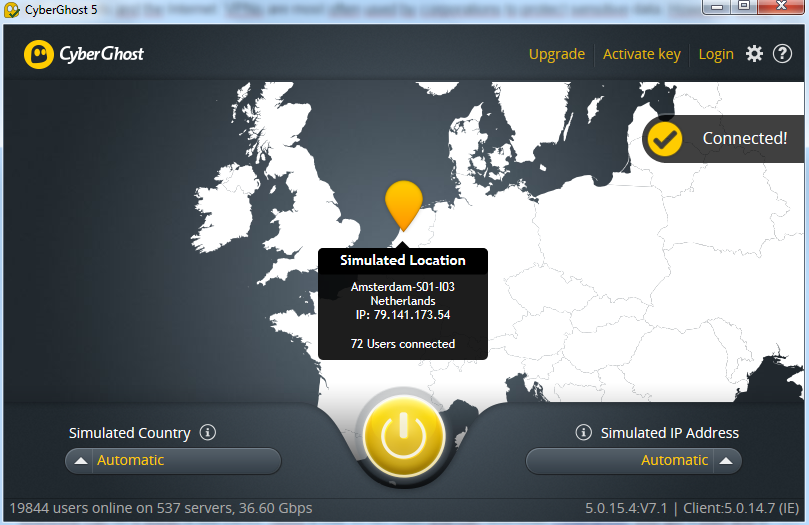Click the Login link

pos(716,54)
